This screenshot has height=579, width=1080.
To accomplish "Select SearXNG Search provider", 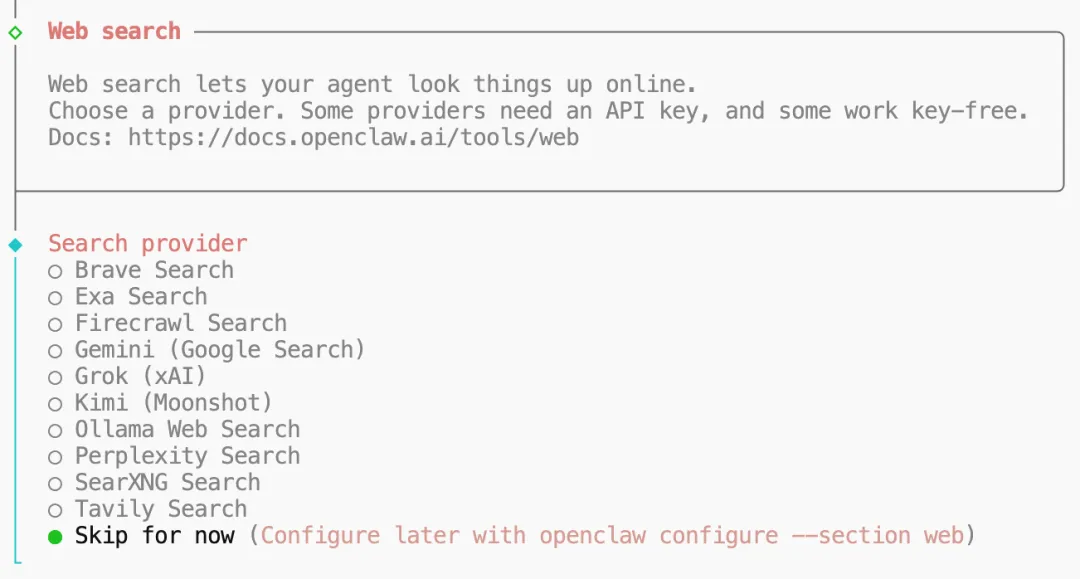I will (x=55, y=483).
